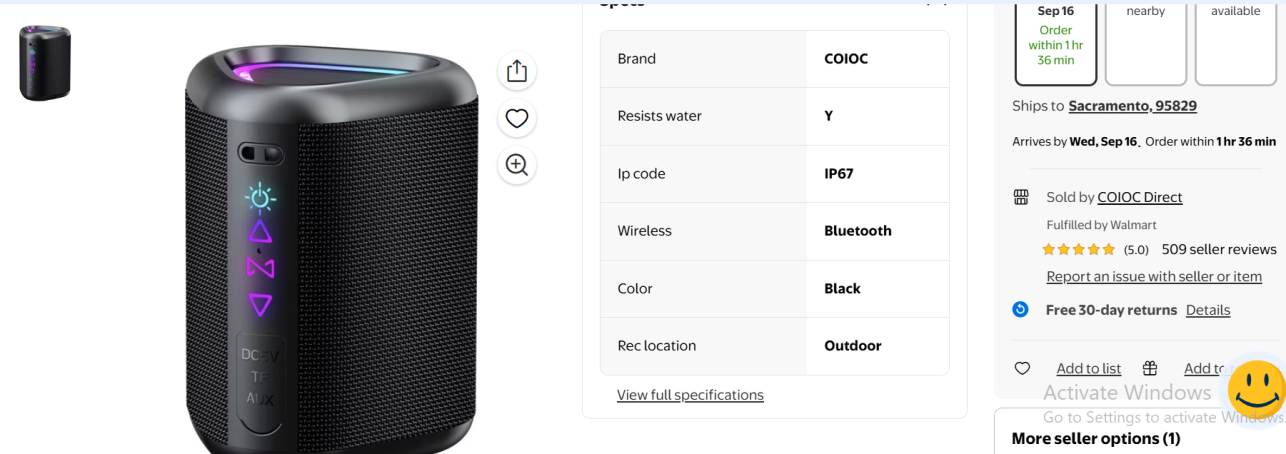Screen dimensions: 1286x454
Task: Open COIOC Direct seller page
Action: (x=1140, y=197)
